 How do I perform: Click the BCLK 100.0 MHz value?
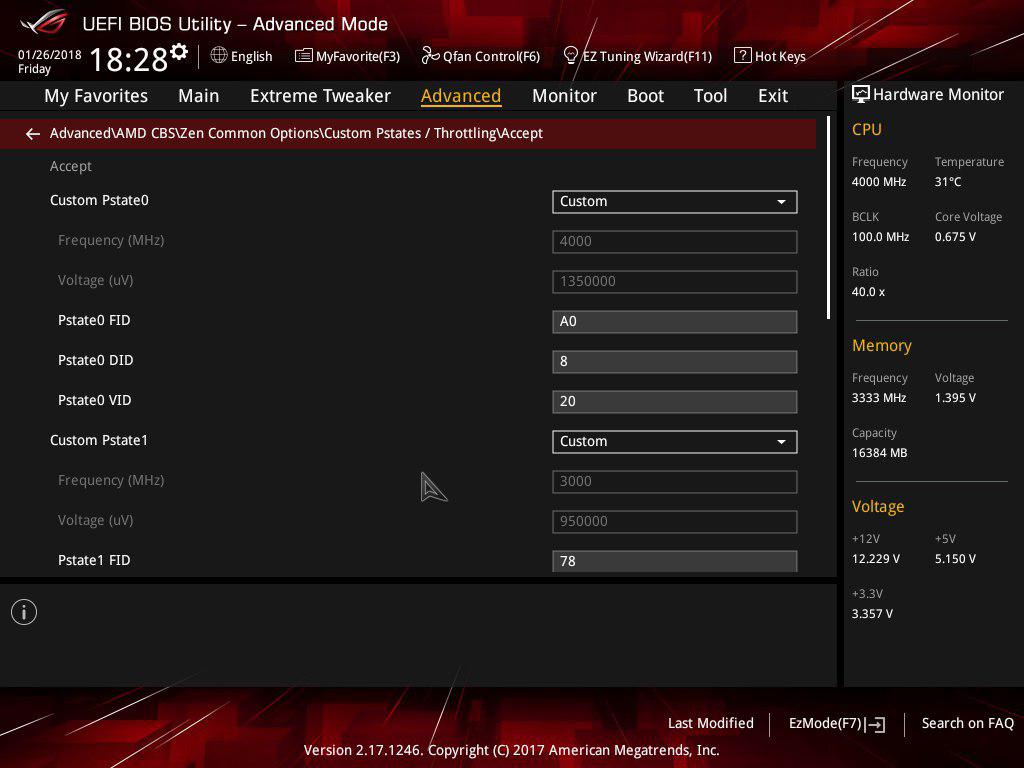(880, 237)
